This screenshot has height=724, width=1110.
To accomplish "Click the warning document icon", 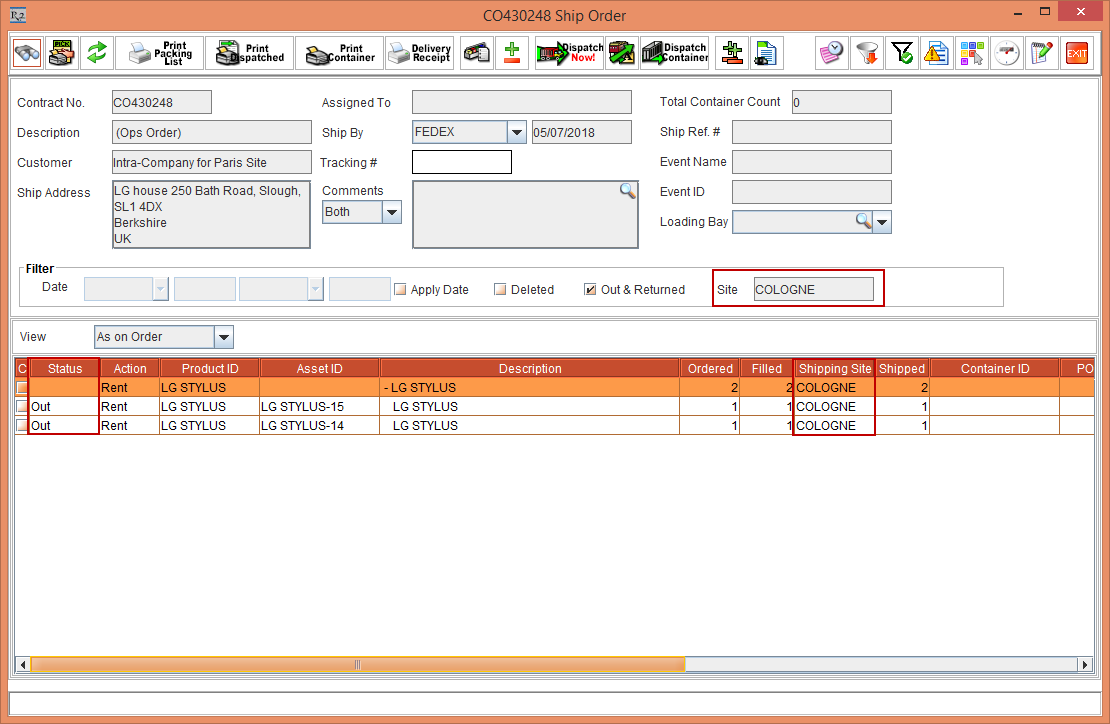I will tap(936, 53).
